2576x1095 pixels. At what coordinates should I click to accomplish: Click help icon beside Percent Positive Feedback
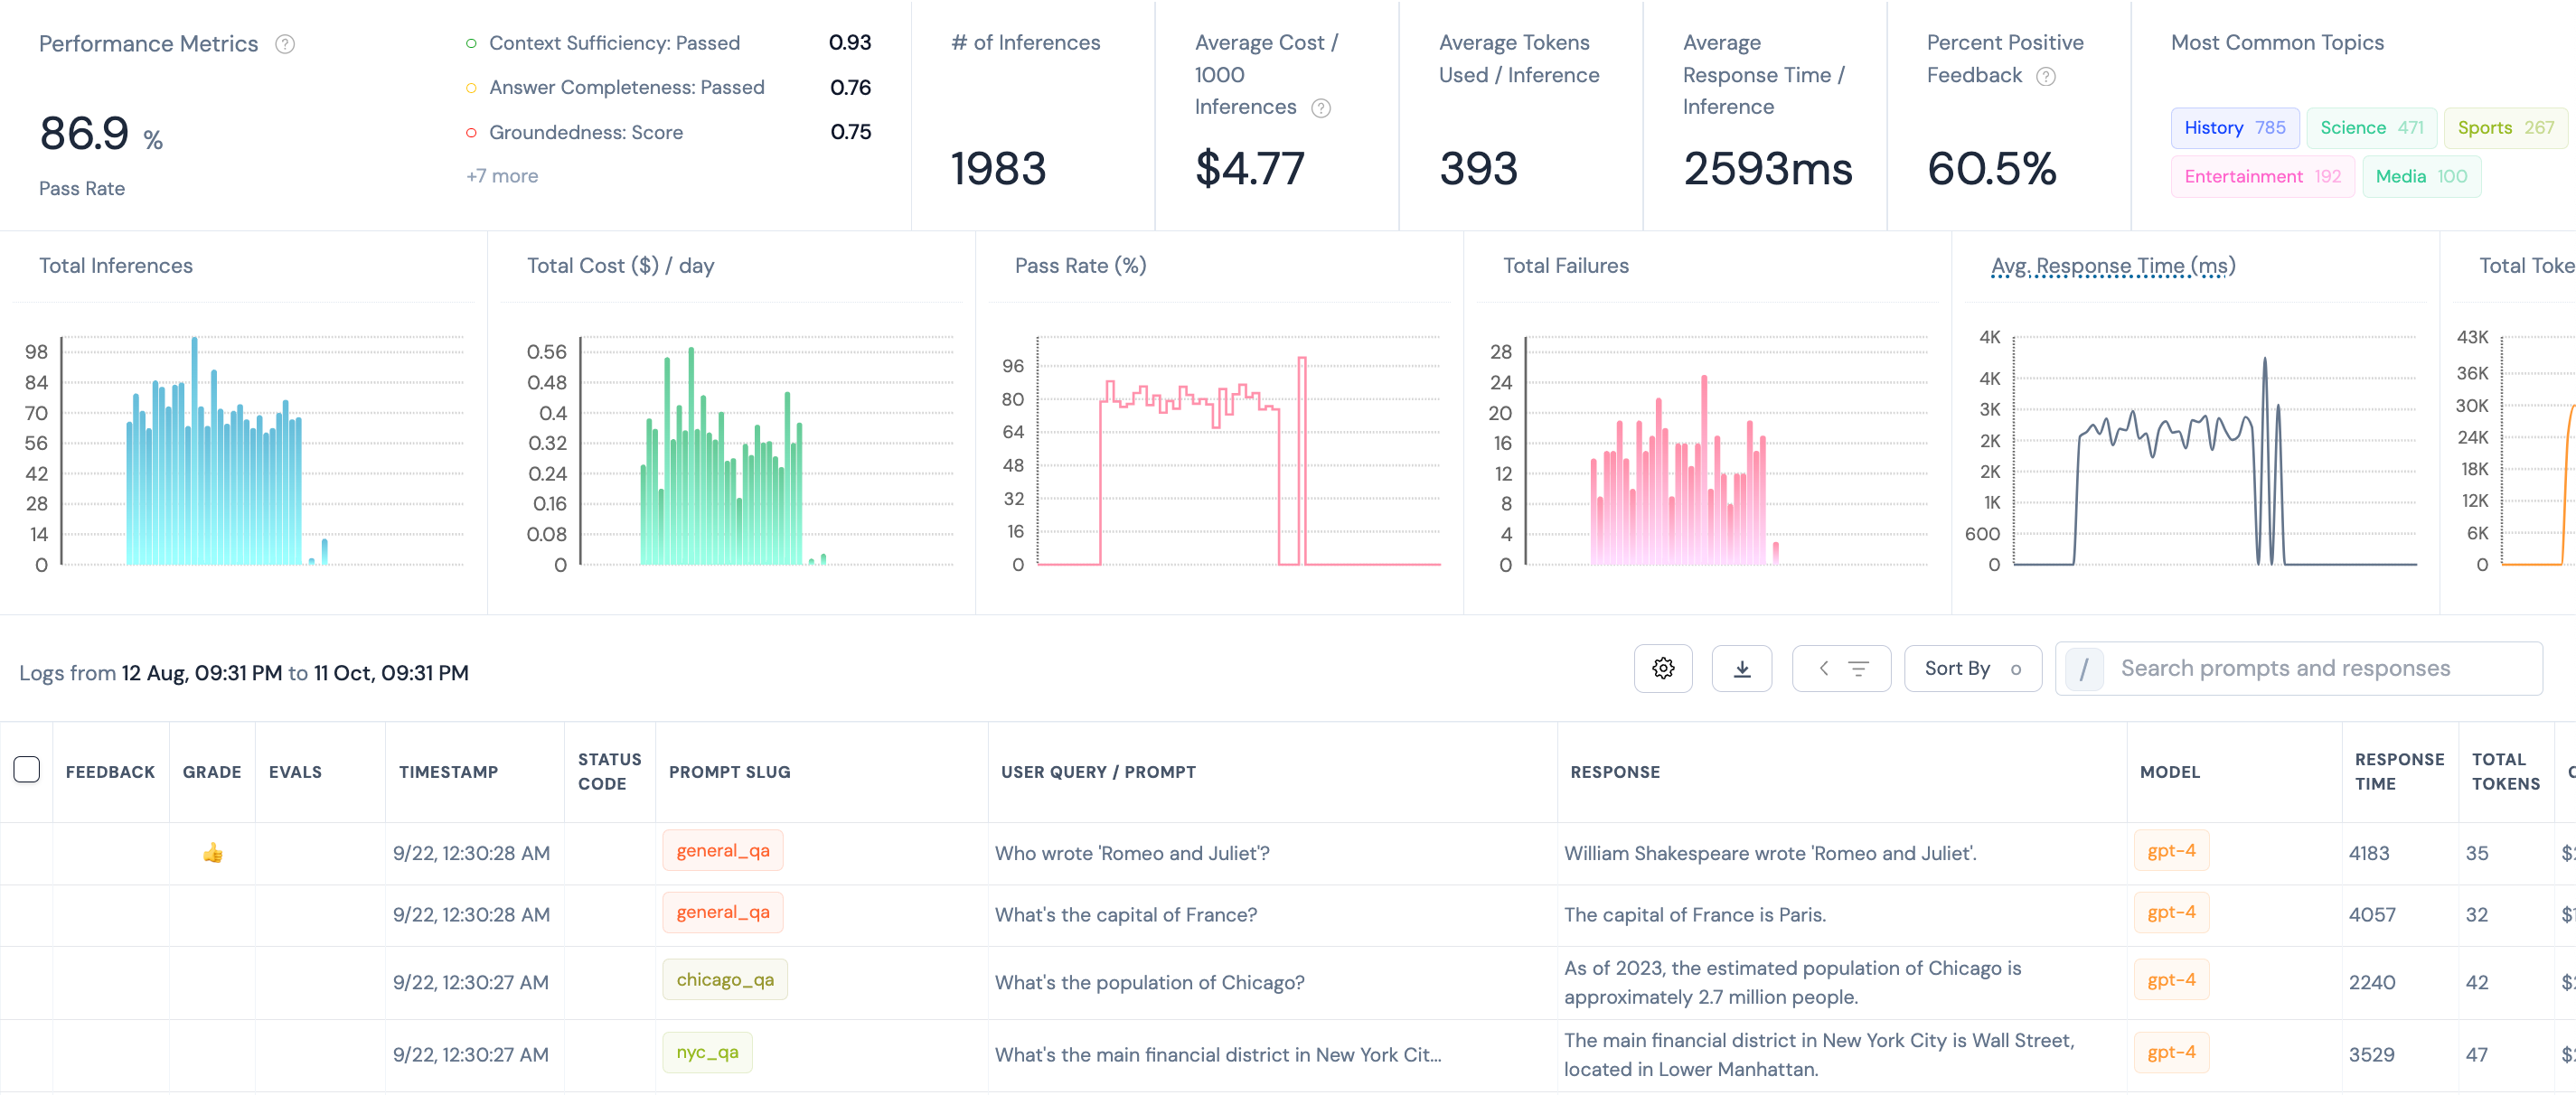coord(2046,76)
